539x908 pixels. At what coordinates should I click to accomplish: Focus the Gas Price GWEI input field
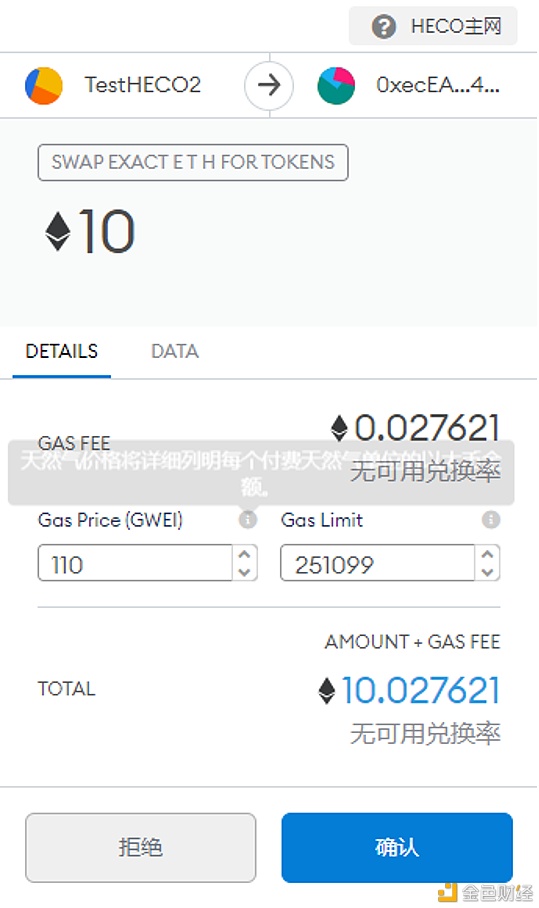[135, 563]
